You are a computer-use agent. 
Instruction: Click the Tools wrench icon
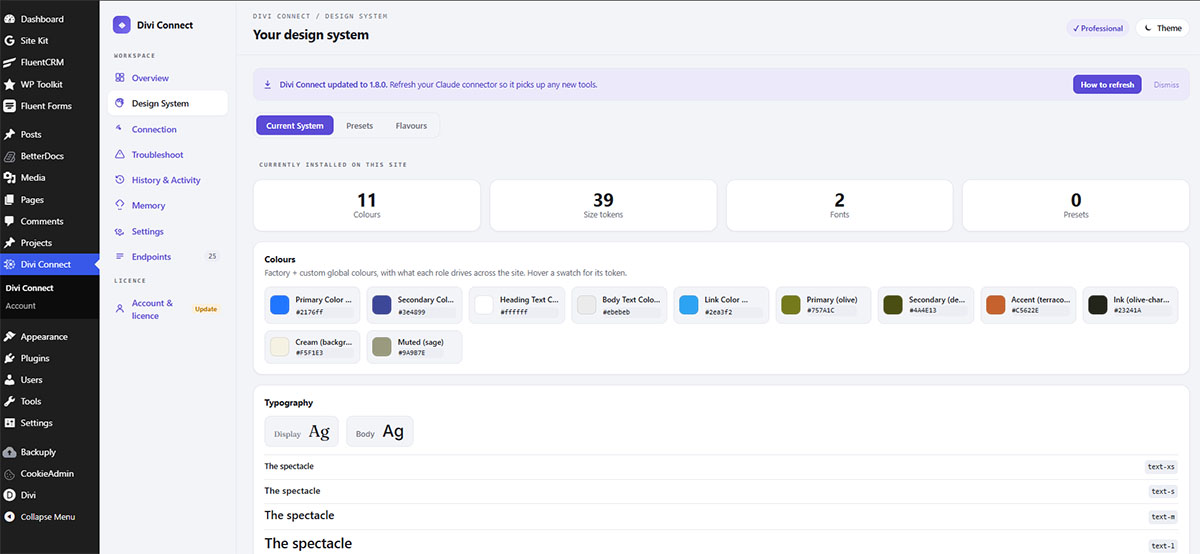click(x=10, y=401)
